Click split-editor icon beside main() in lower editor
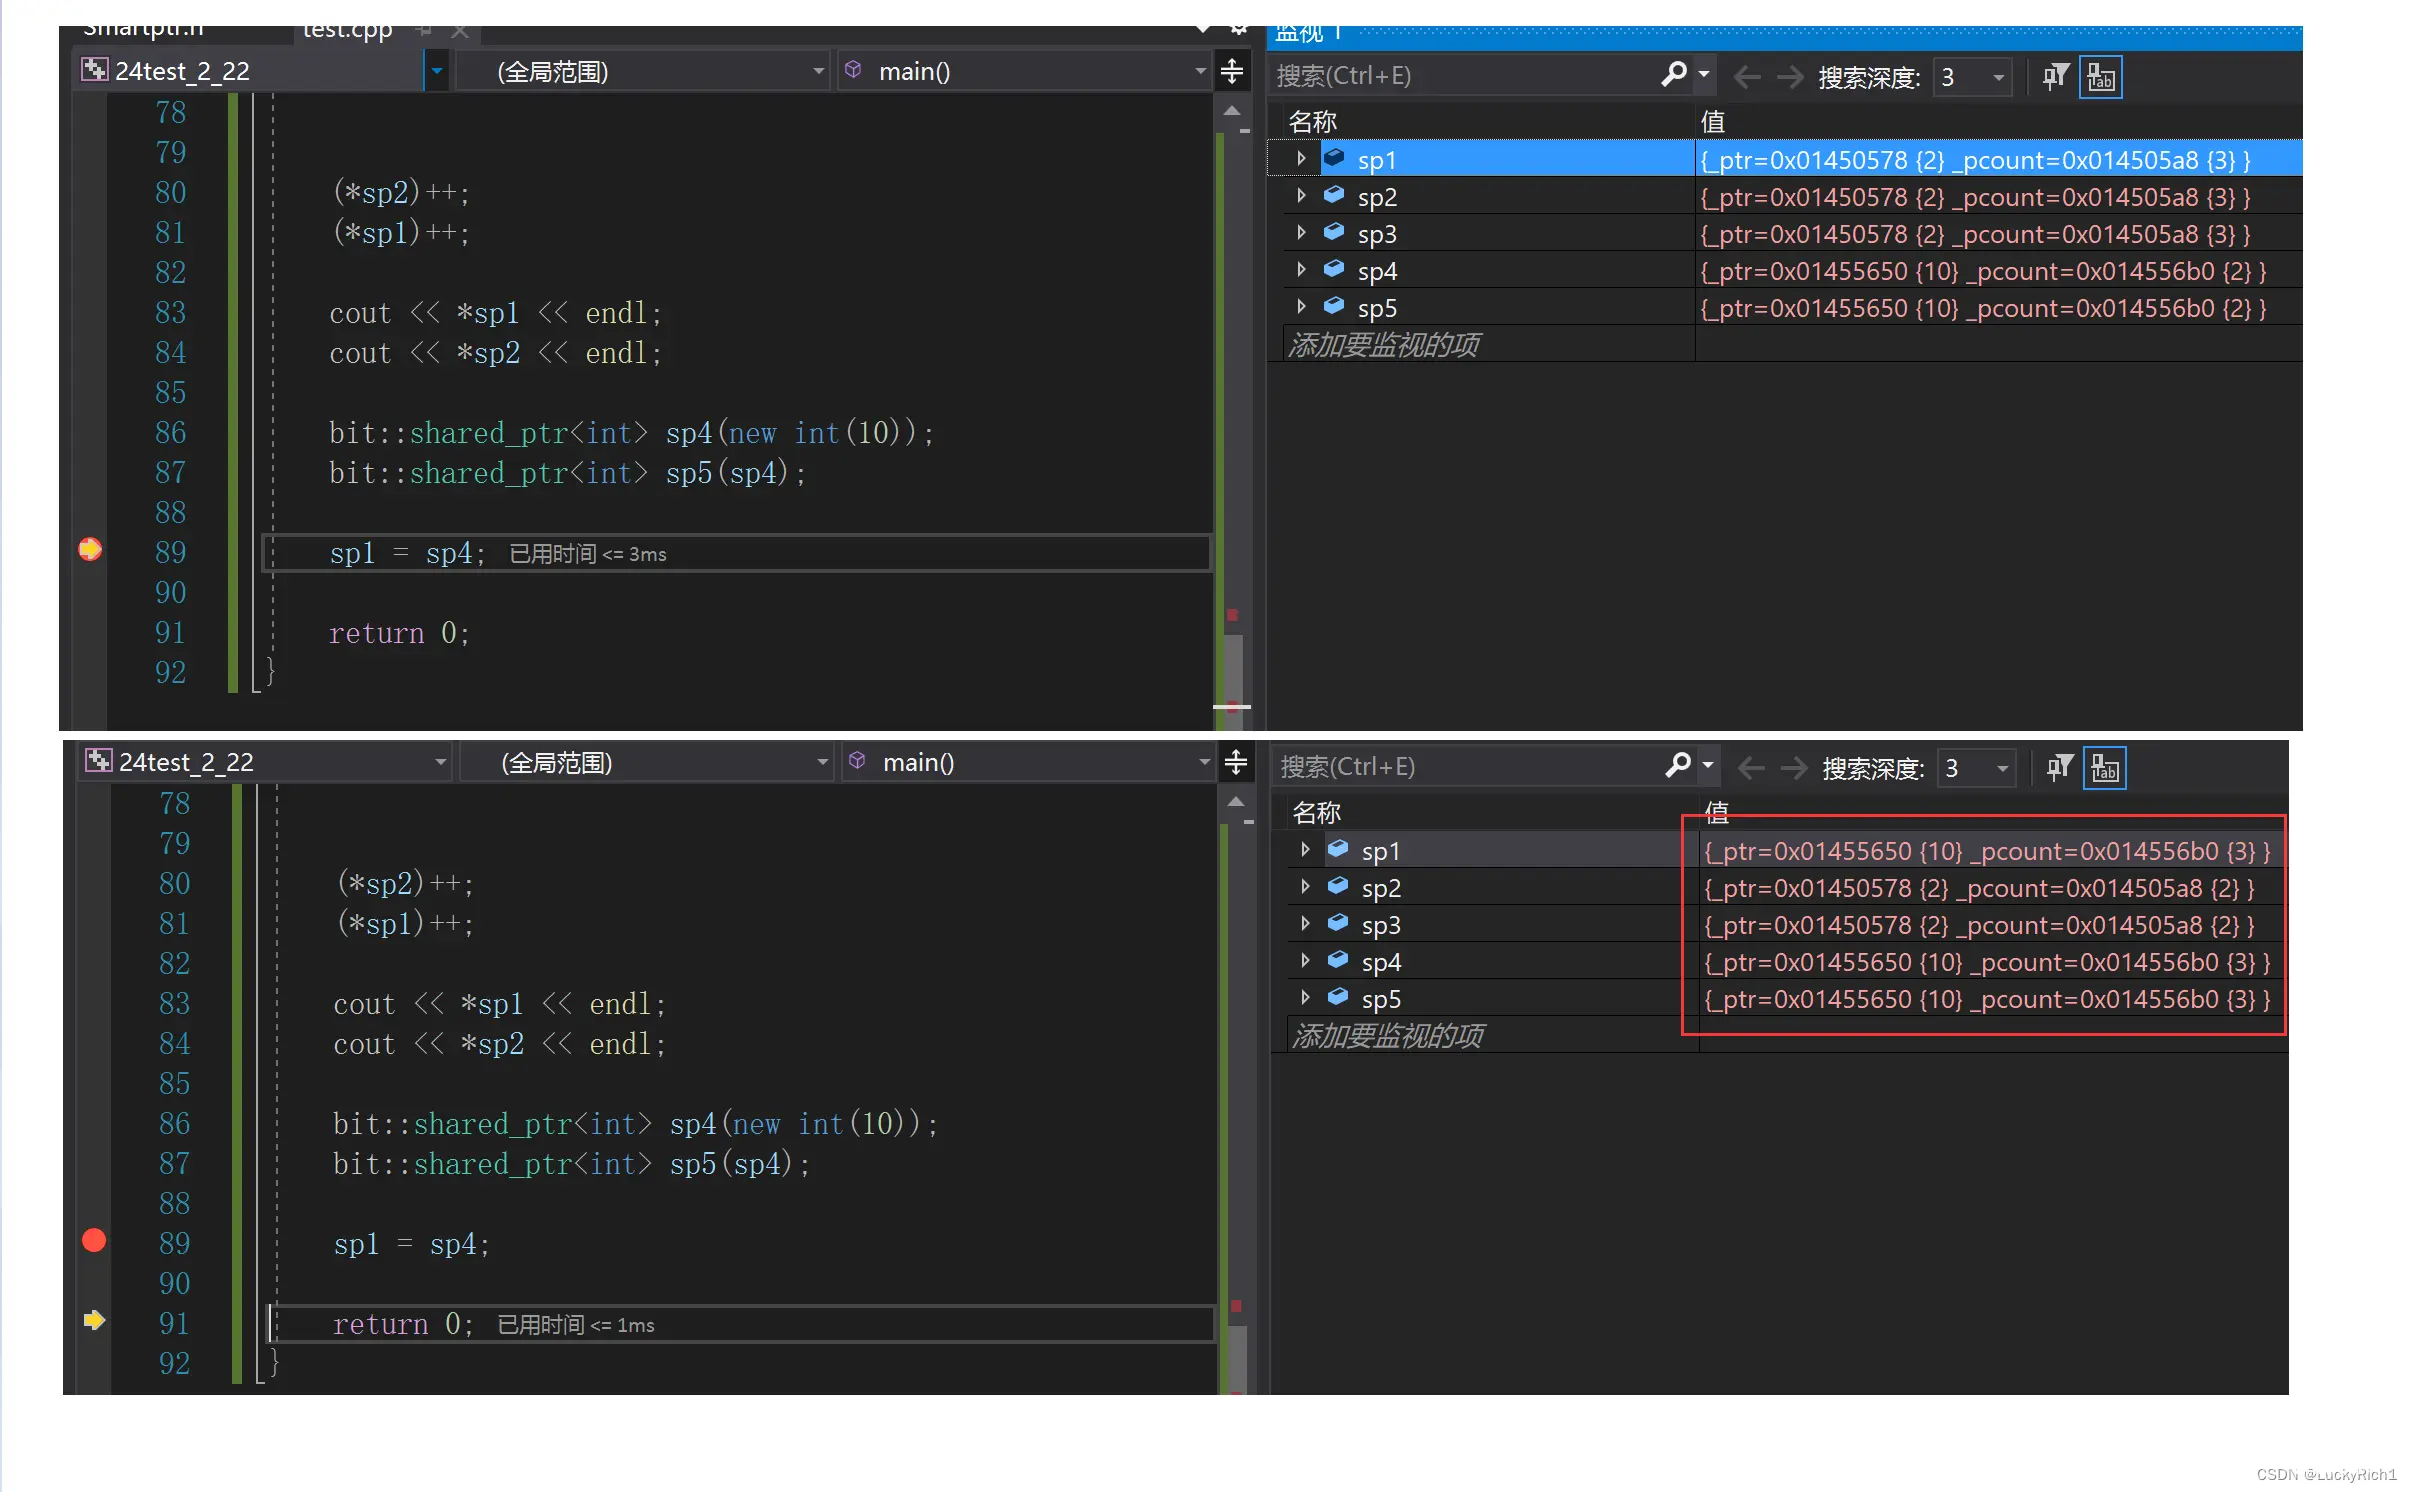The image size is (2412, 1492). click(x=1237, y=762)
